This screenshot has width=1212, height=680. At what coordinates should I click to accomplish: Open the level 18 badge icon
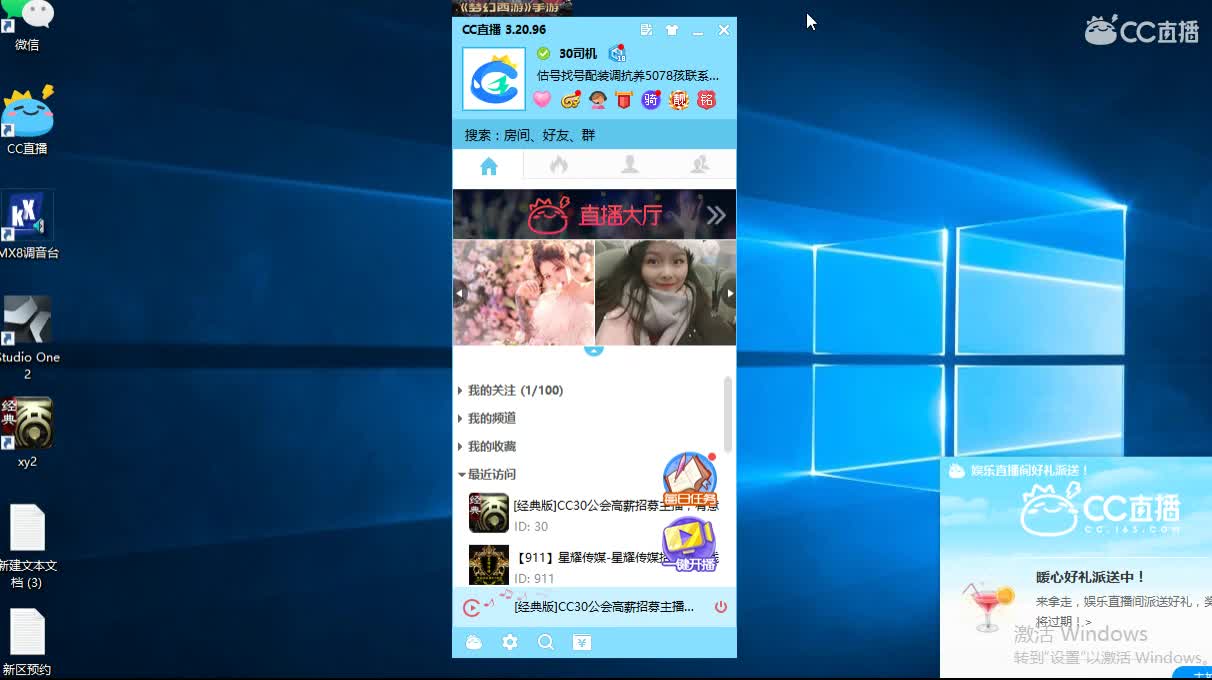(617, 53)
